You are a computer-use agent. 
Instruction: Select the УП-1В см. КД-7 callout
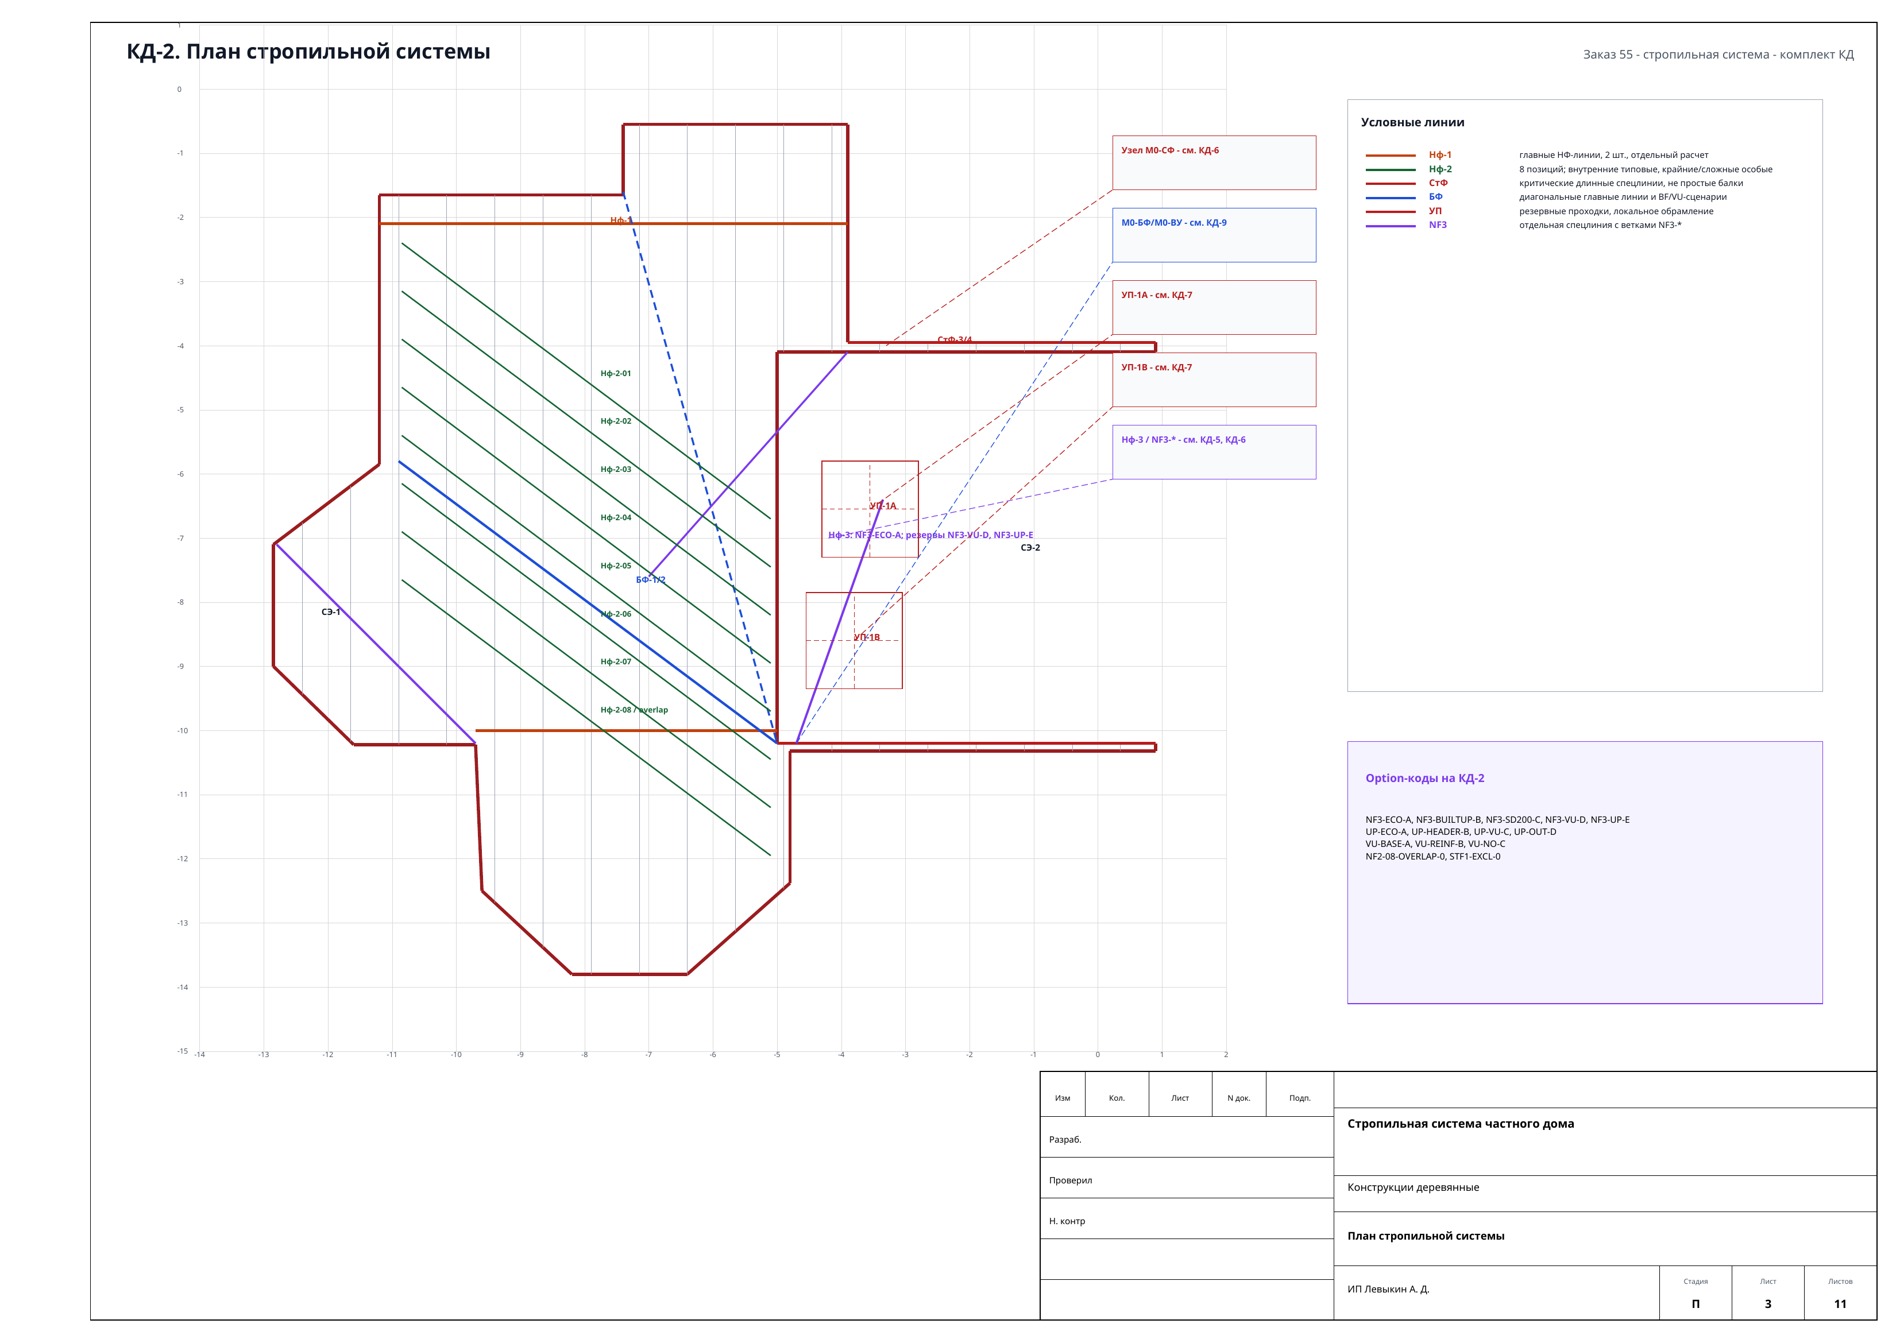1214,379
